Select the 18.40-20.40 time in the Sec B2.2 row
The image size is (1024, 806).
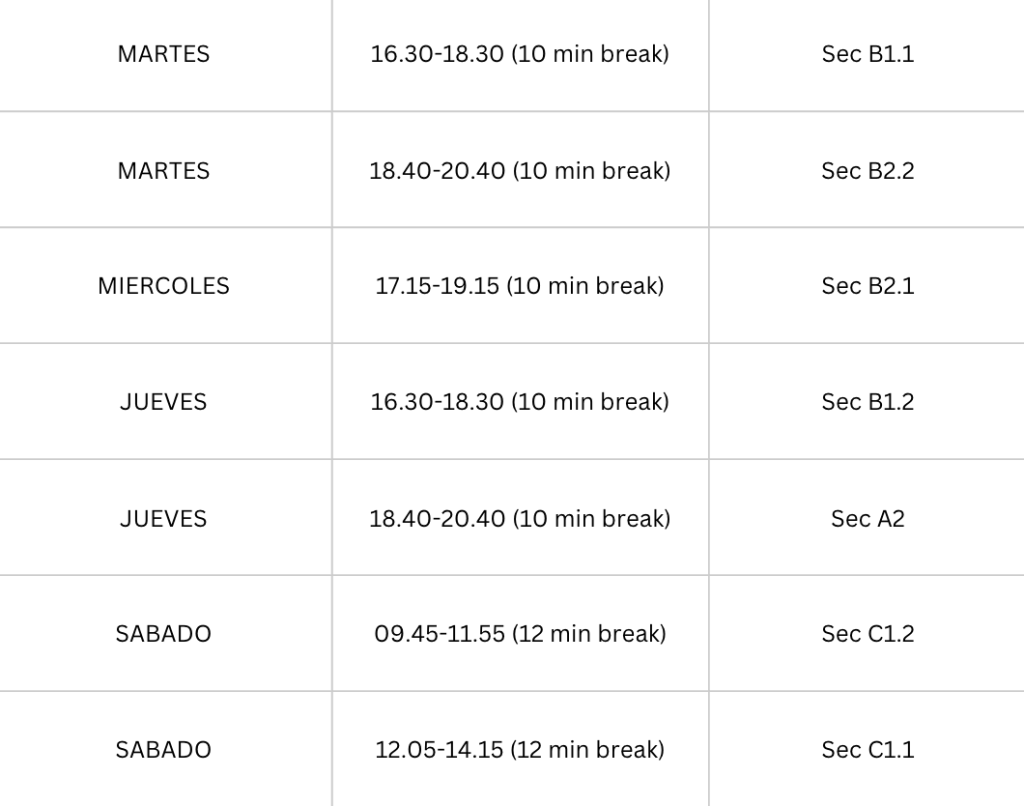520,170
